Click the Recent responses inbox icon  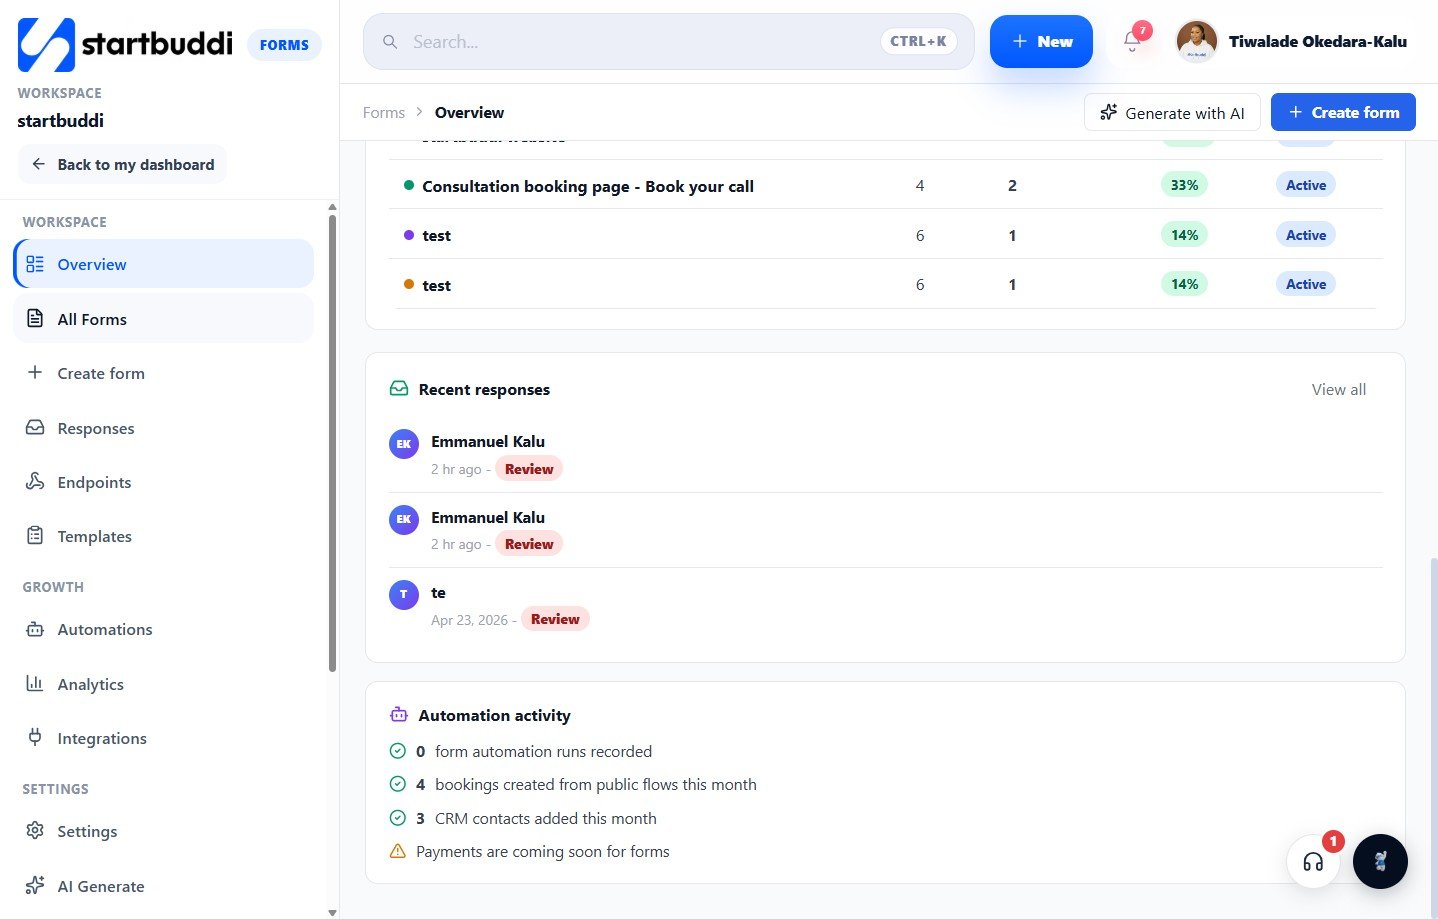click(399, 388)
